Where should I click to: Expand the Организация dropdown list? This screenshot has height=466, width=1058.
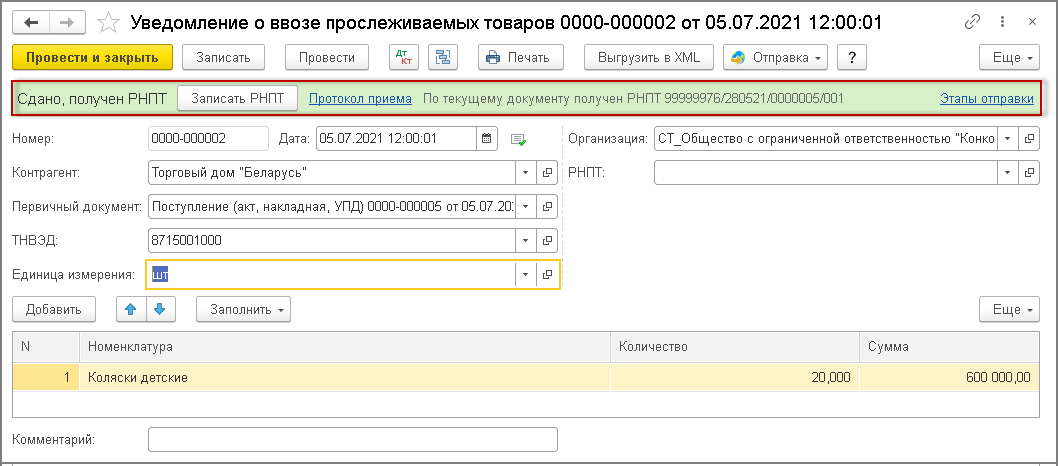coord(1007,138)
